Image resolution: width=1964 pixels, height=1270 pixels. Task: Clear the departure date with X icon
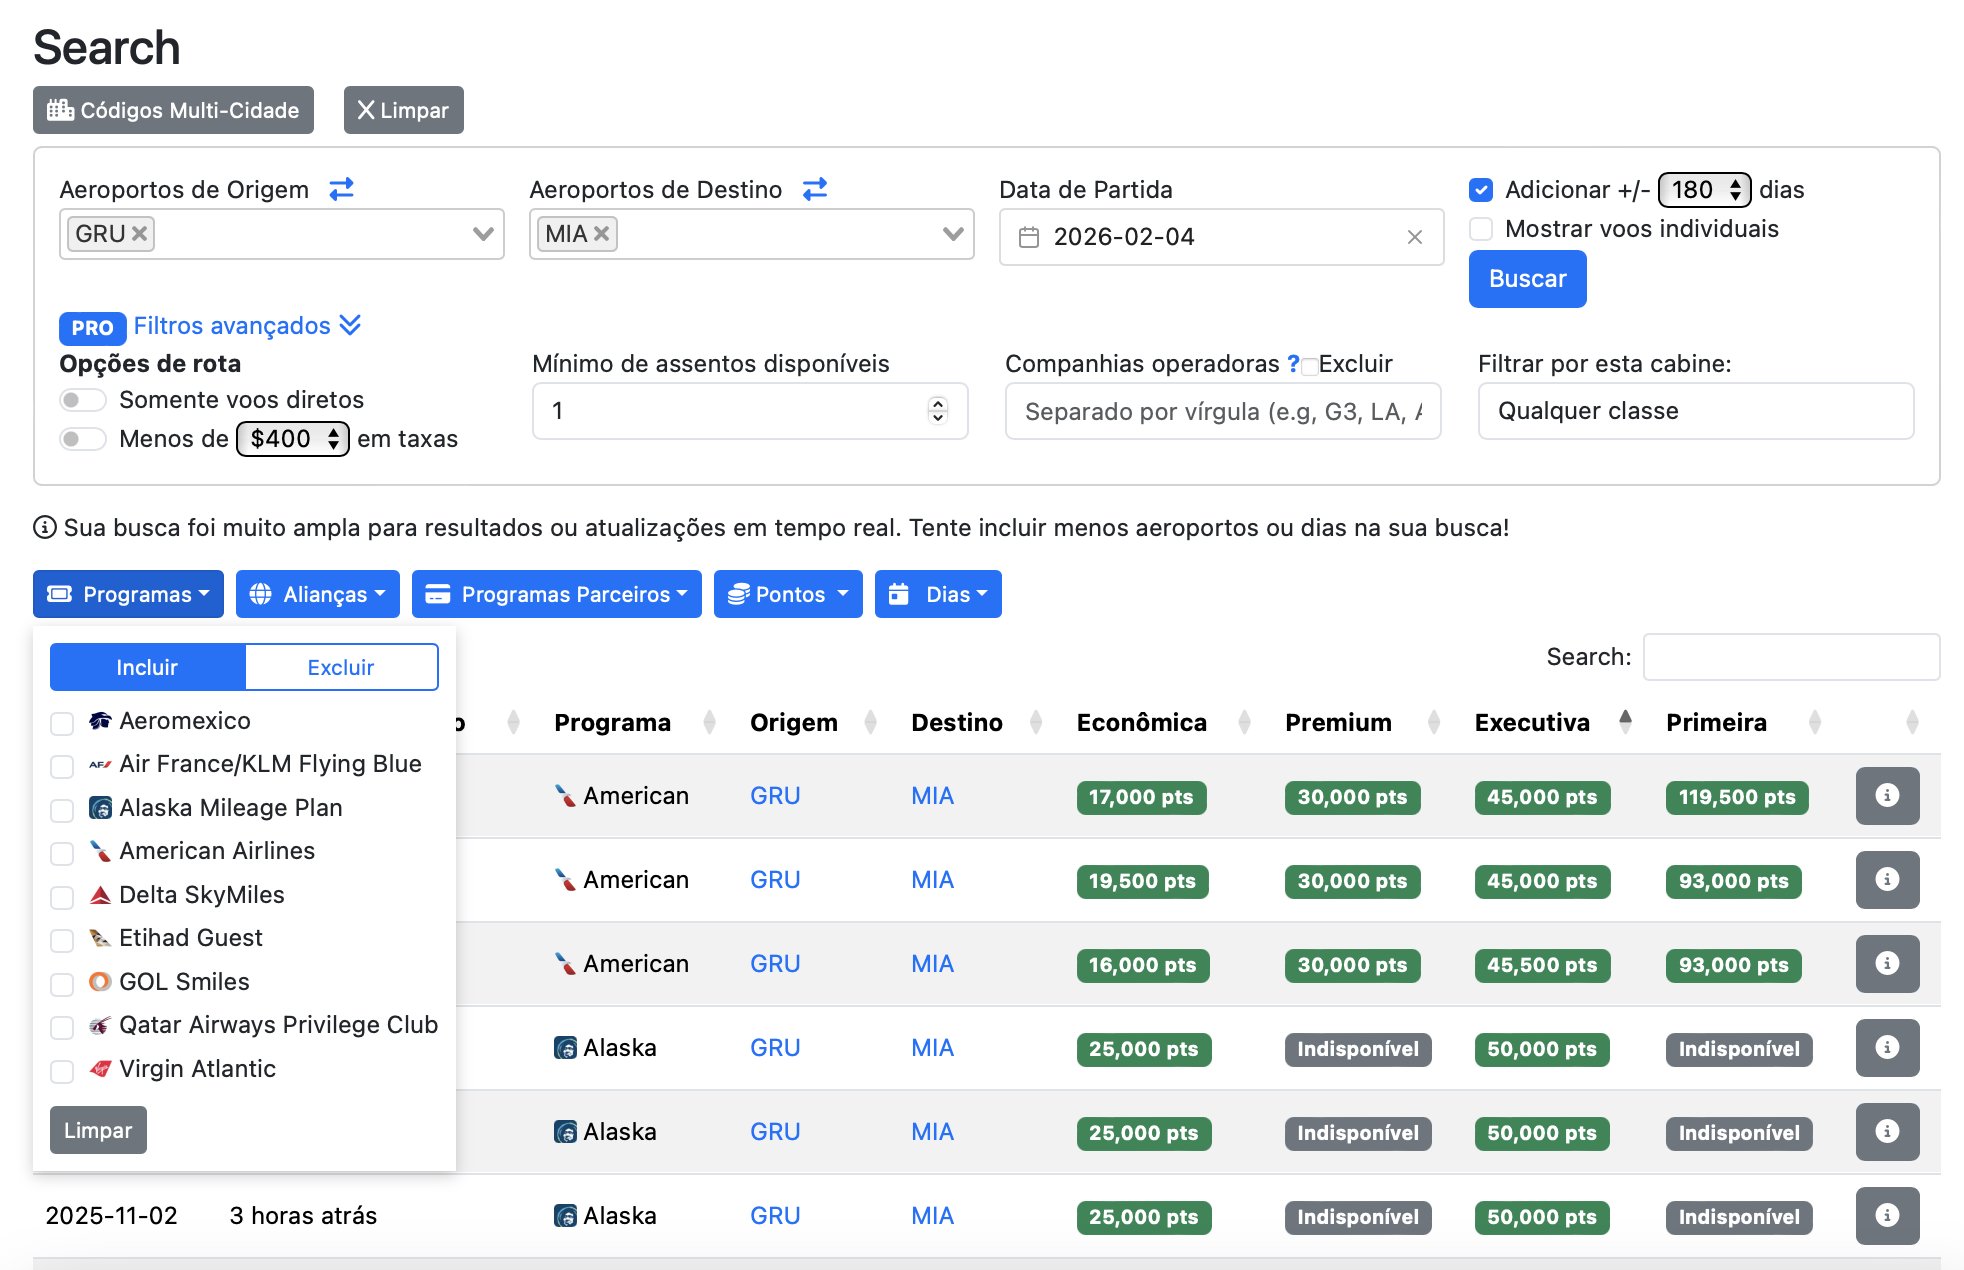click(1415, 237)
